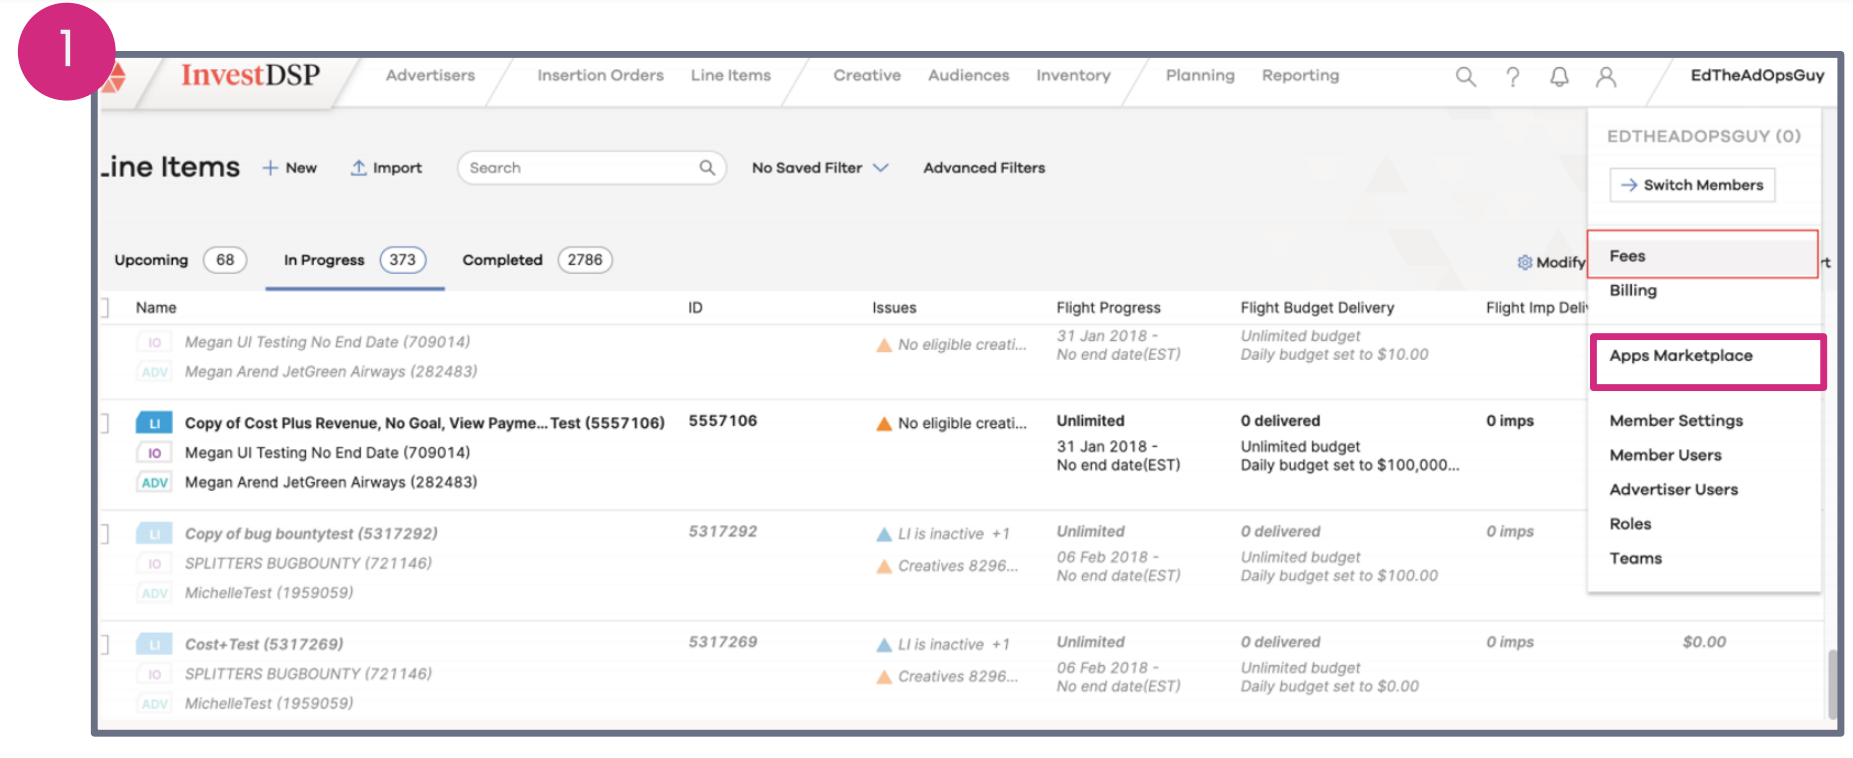The height and width of the screenshot is (758, 1853).
Task: Click the Modify gear icon
Action: pos(1524,262)
